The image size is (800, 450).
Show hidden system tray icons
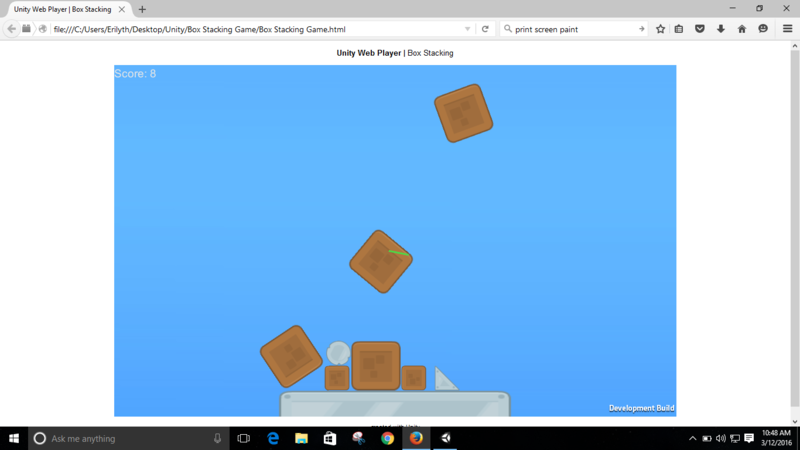pos(693,438)
